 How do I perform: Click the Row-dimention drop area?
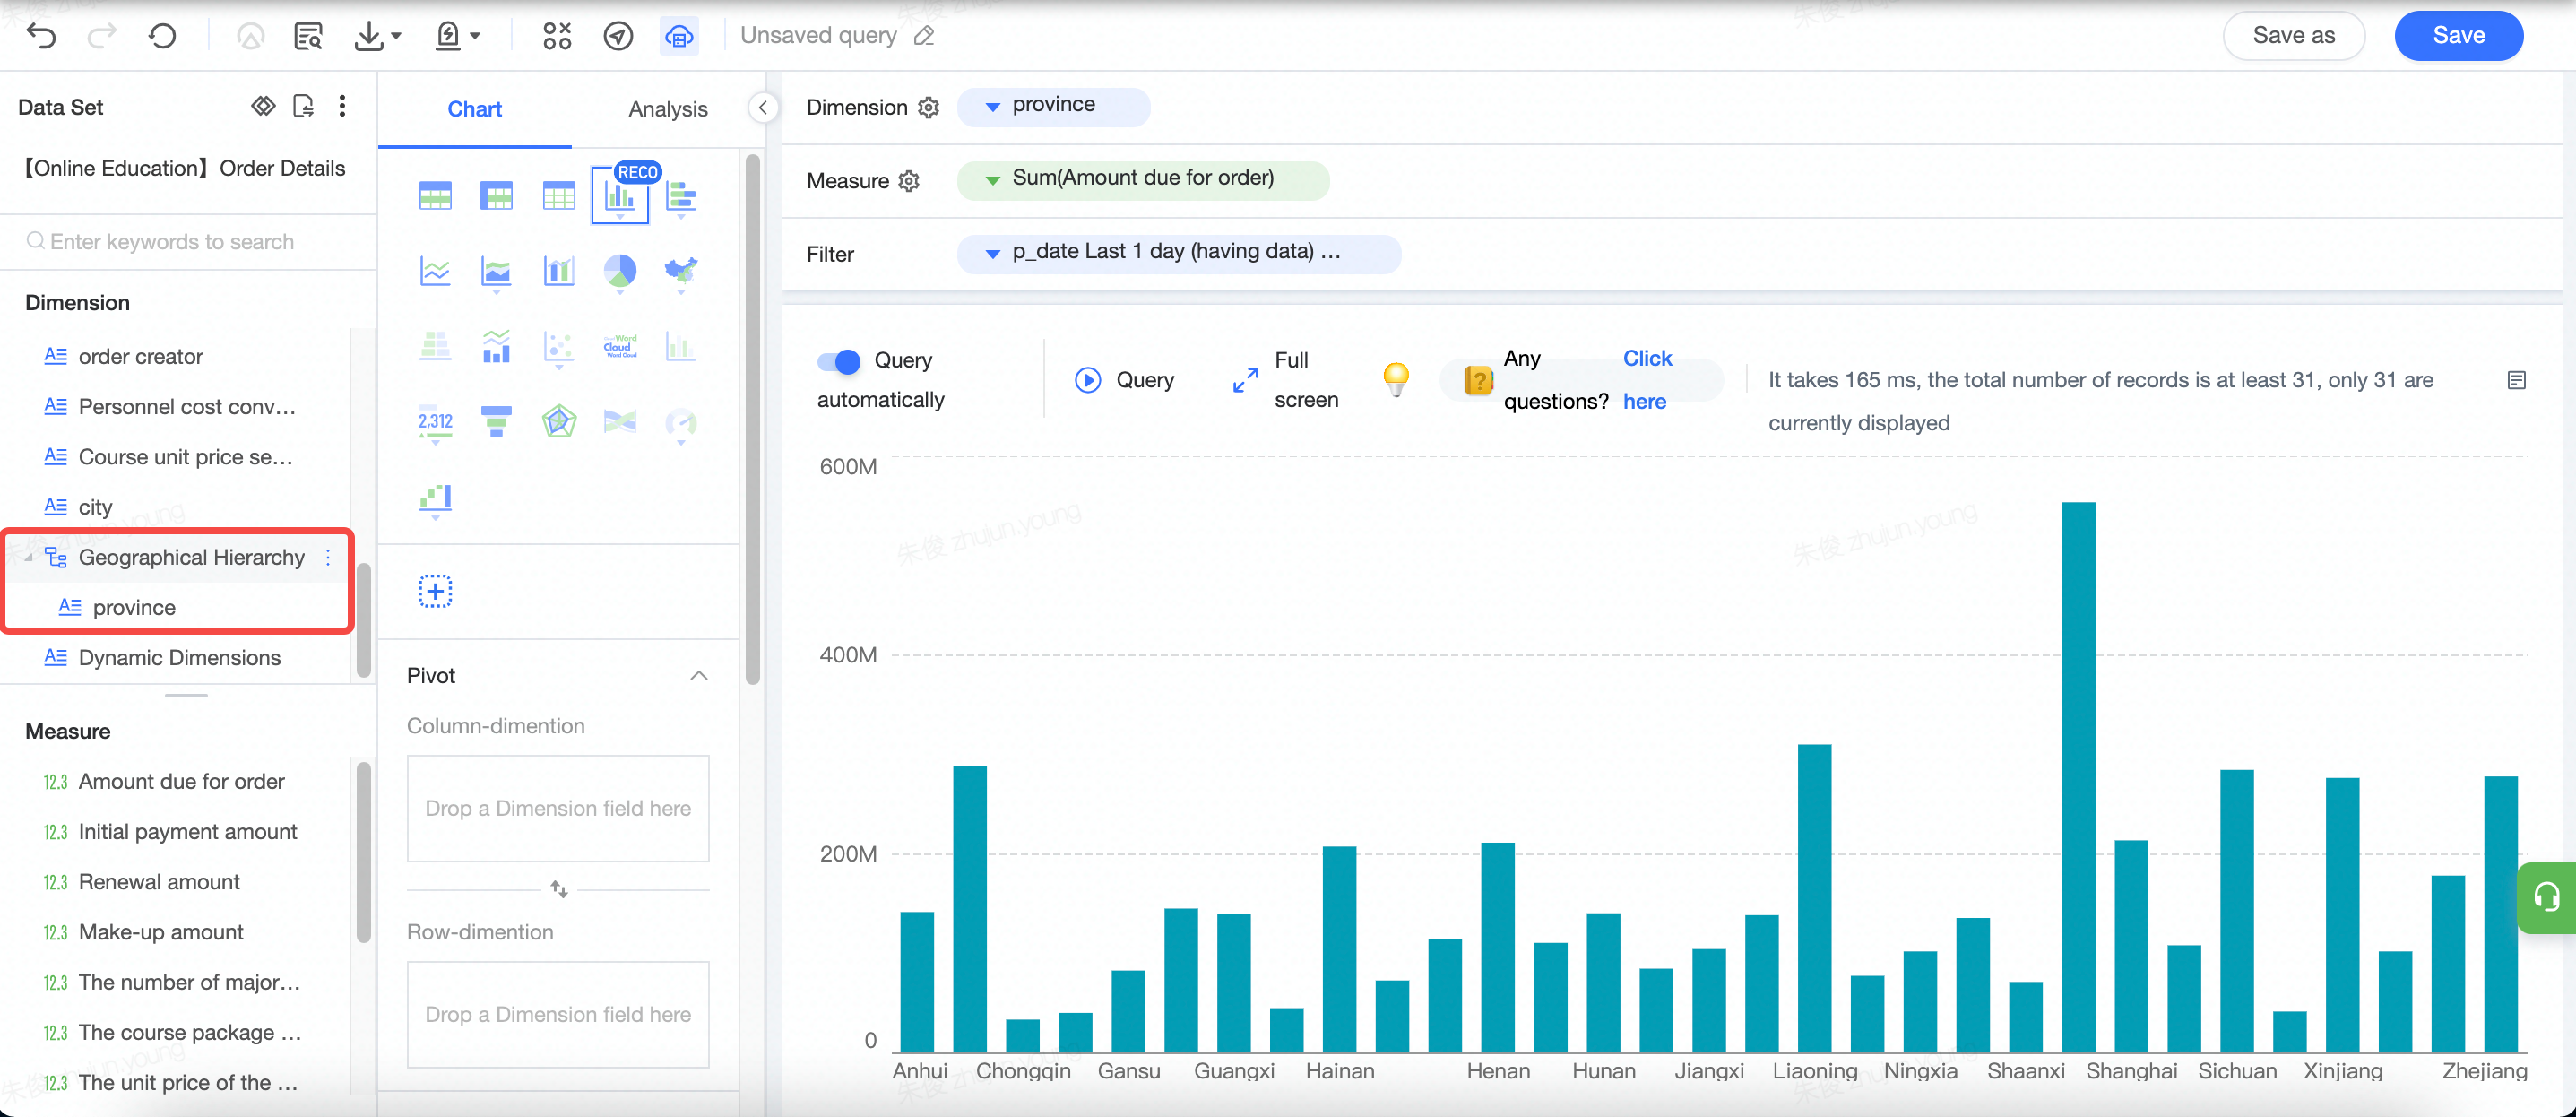pos(558,1014)
